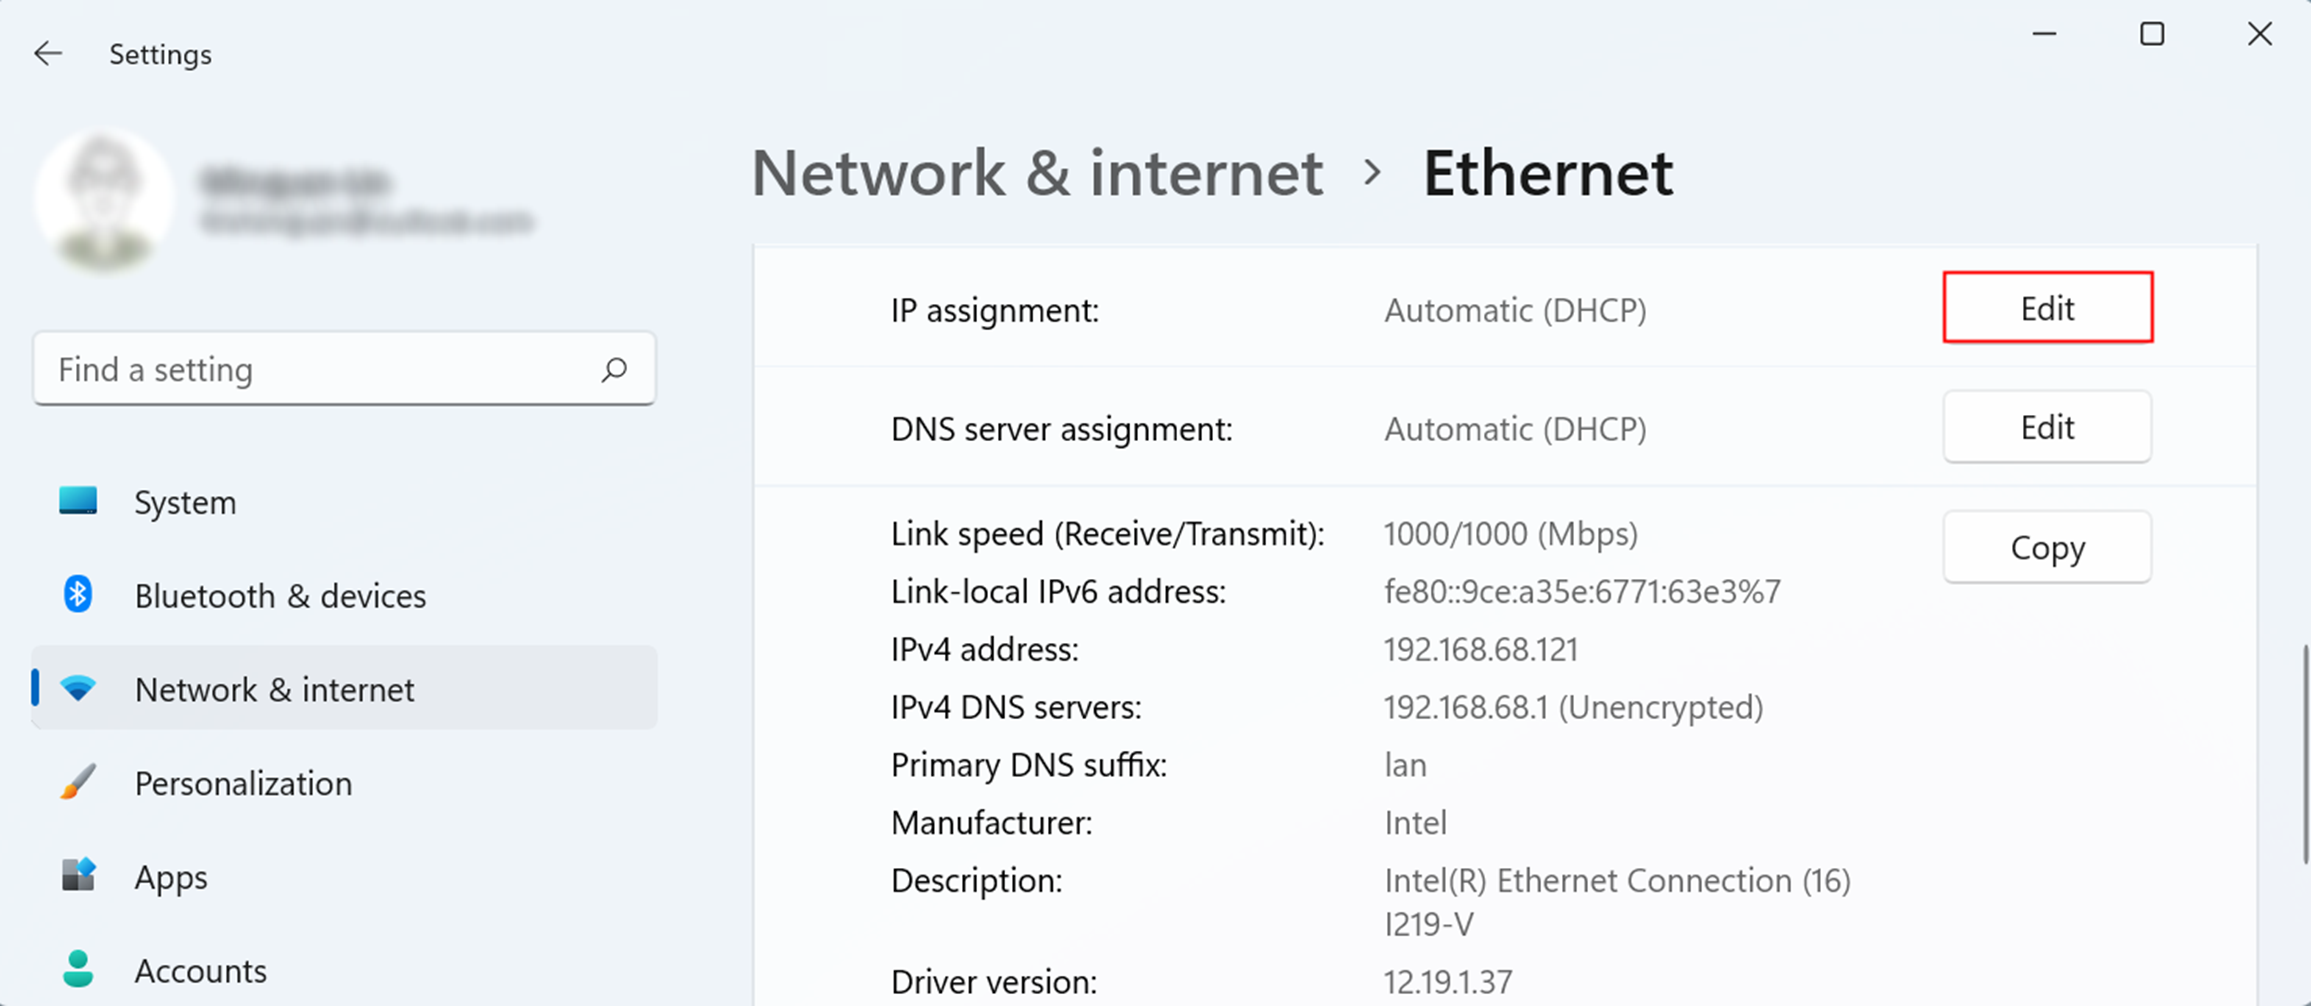Edit the DNS server assignment
This screenshot has height=1006, width=2311.
tap(2047, 427)
